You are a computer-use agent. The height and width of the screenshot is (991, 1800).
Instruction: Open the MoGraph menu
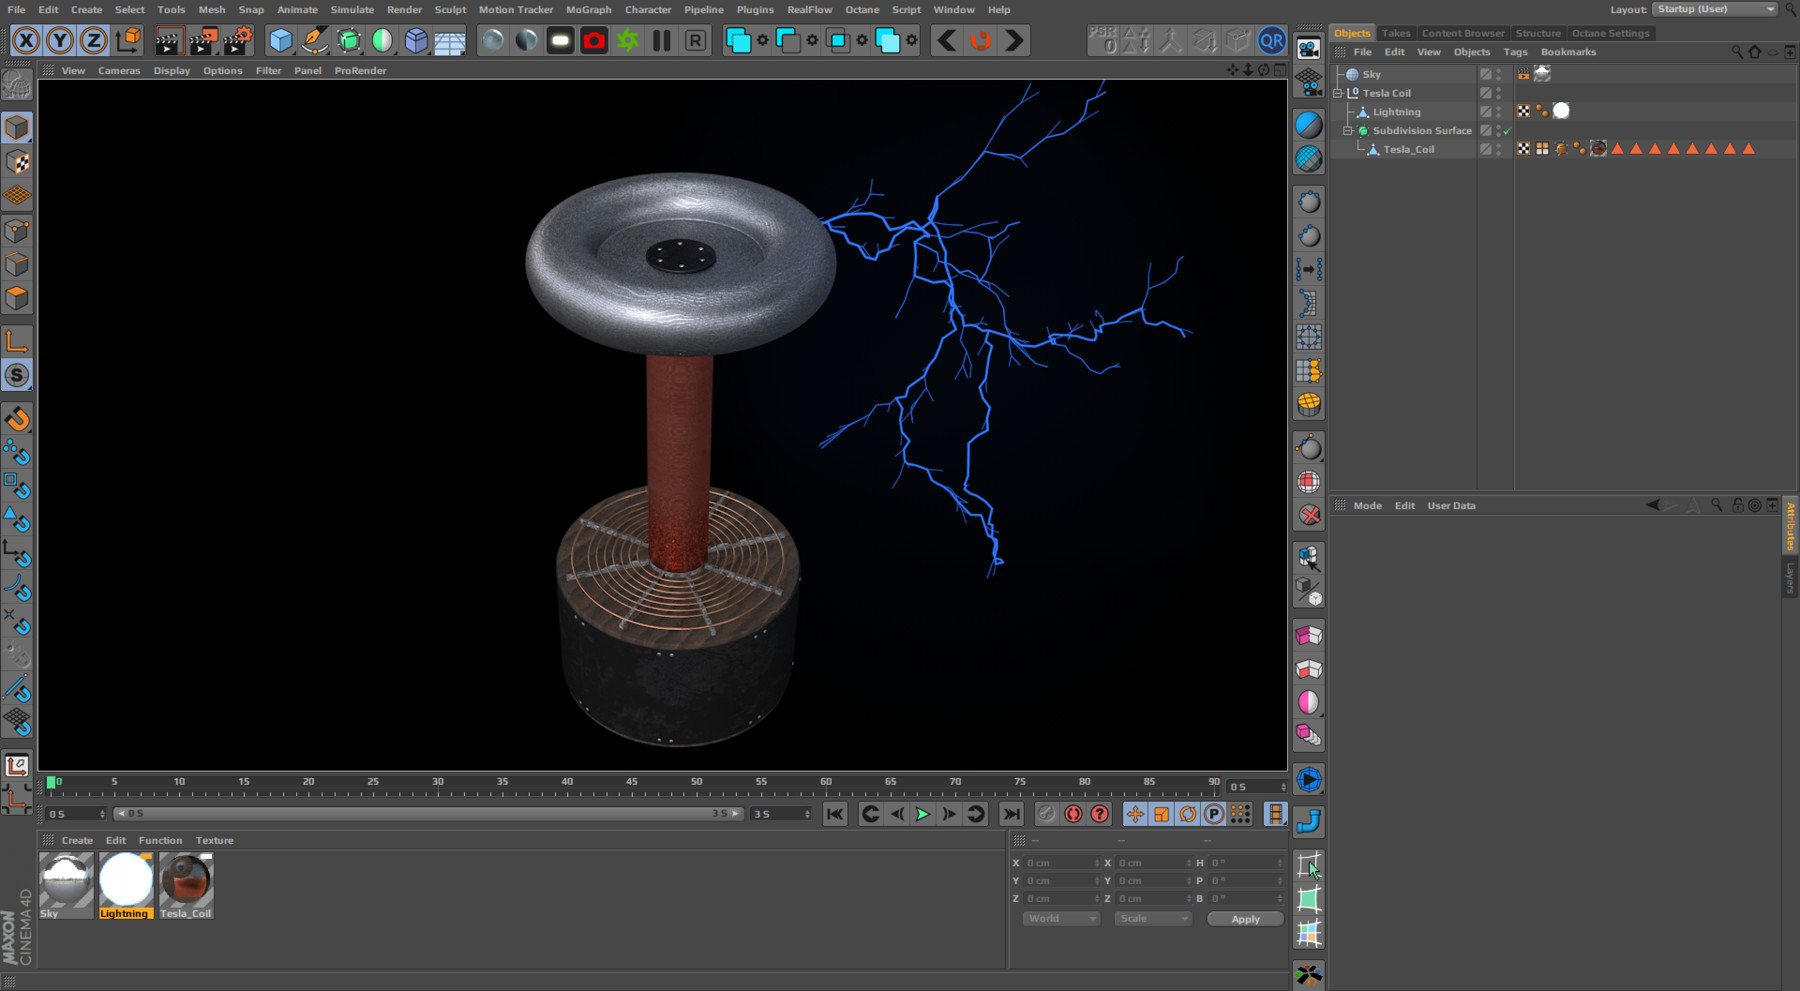click(588, 9)
